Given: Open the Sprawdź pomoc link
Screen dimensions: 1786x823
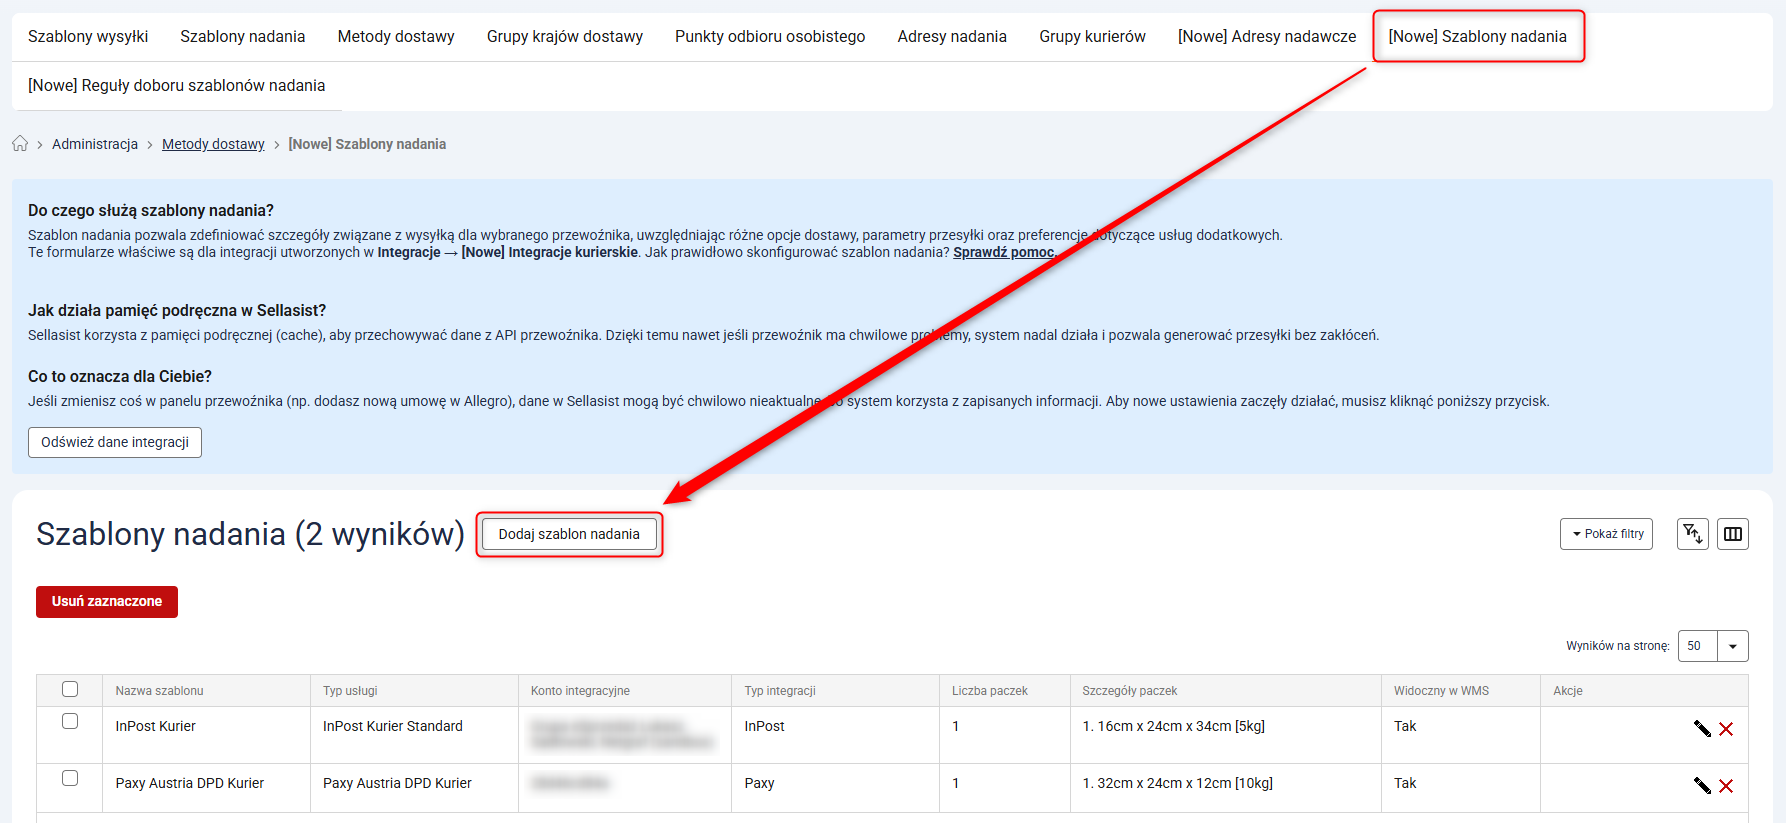Looking at the screenshot, I should 1003,252.
